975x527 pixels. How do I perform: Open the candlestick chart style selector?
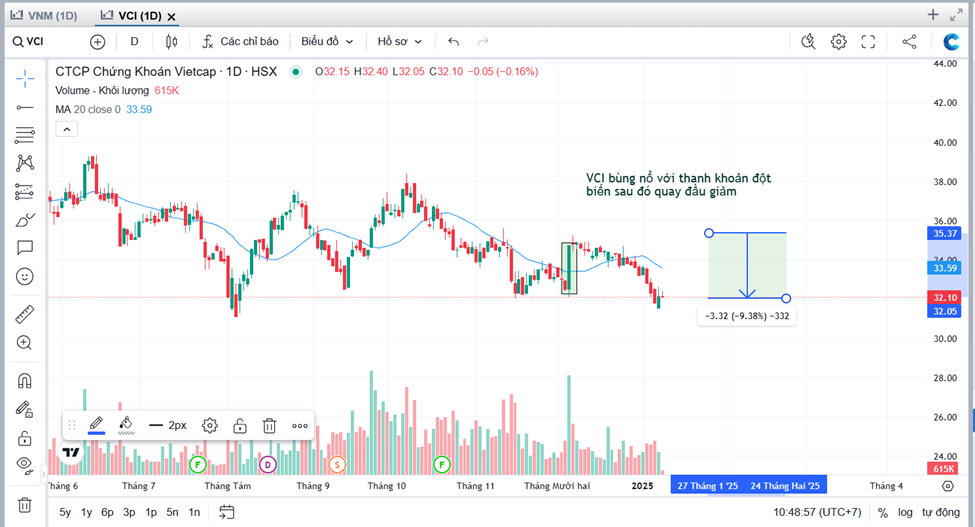[171, 42]
